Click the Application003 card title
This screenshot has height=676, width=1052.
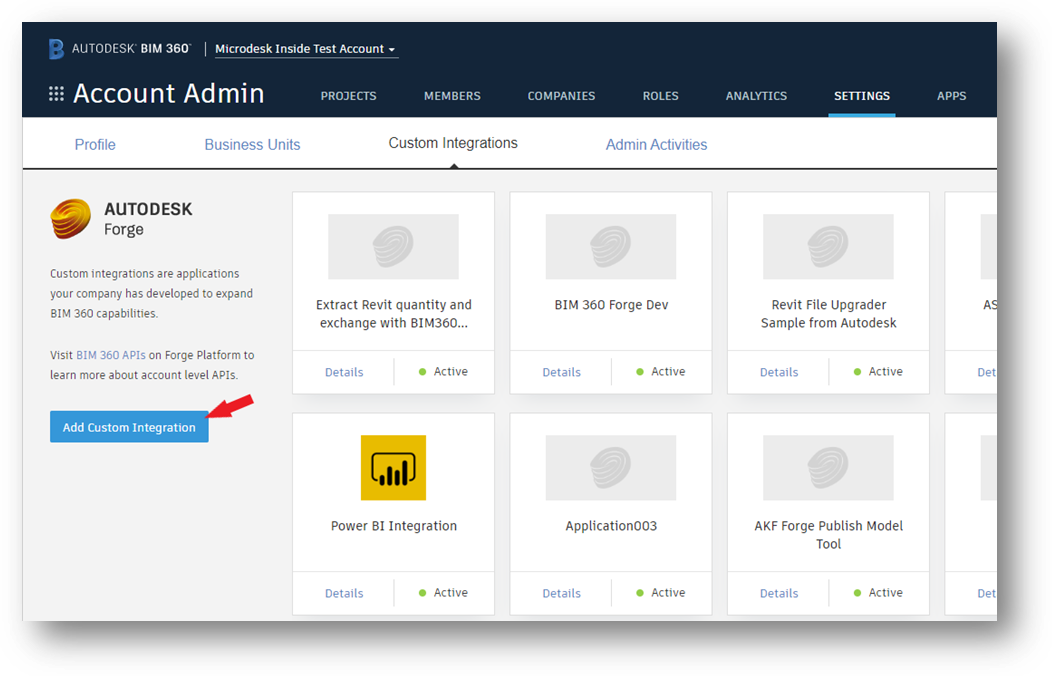[x=611, y=526]
